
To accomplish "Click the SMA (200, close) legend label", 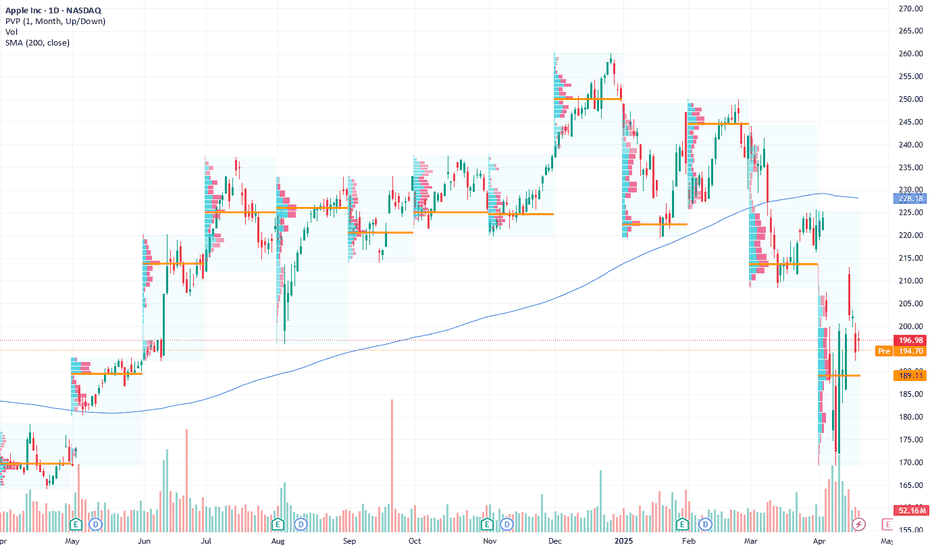I will [x=37, y=42].
